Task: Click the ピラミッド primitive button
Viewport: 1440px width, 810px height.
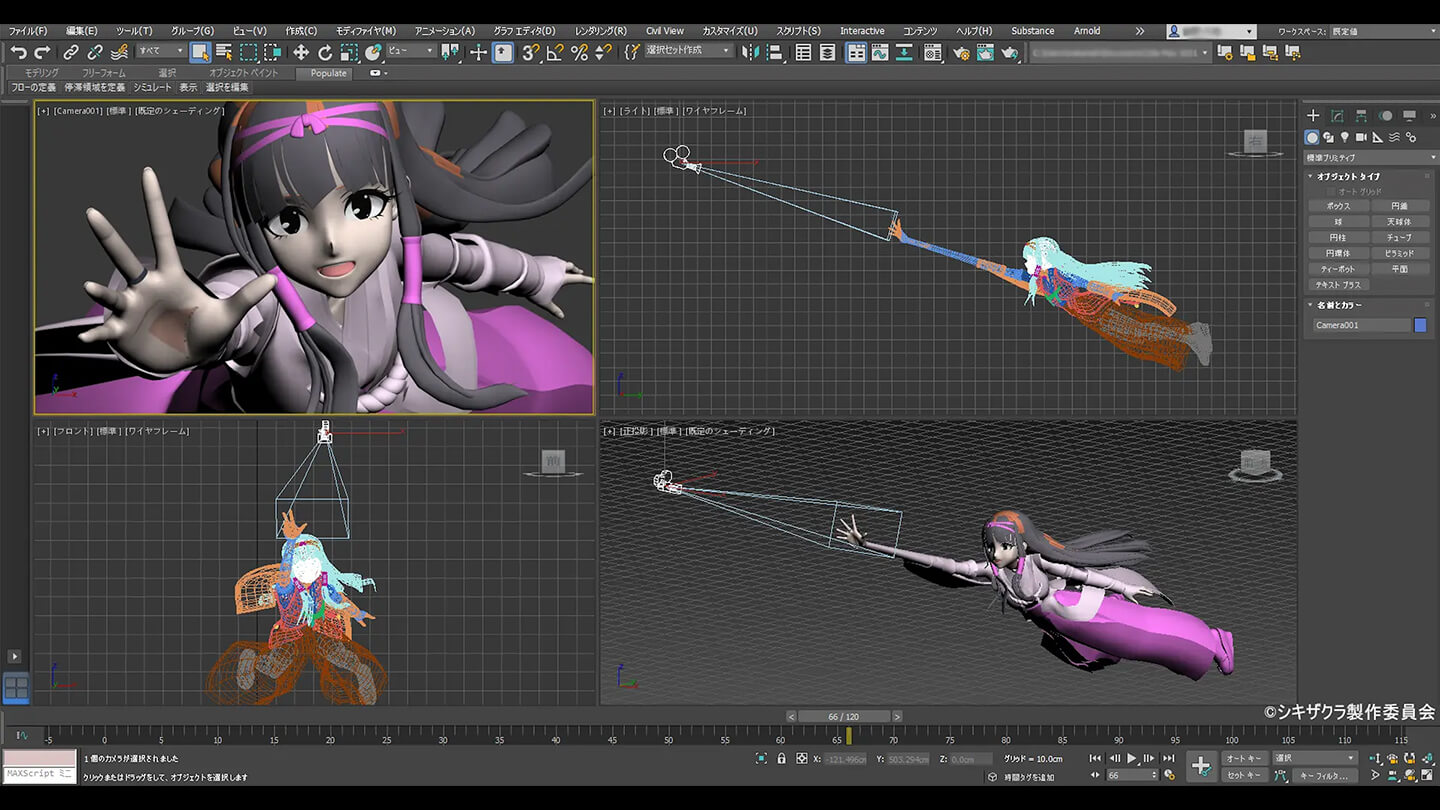Action: click(x=1399, y=253)
